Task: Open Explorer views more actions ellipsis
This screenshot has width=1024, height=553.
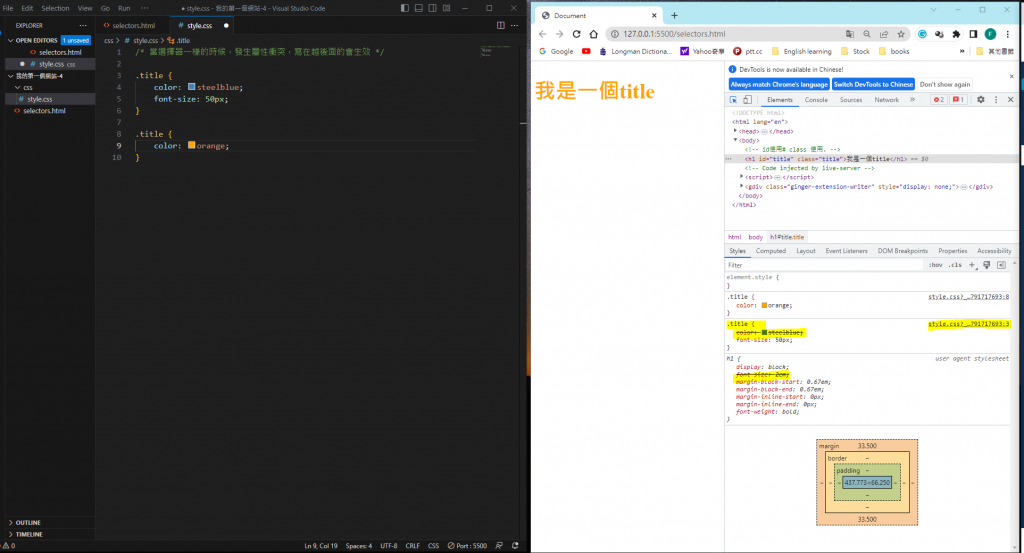Action: pyautogui.click(x=83, y=25)
